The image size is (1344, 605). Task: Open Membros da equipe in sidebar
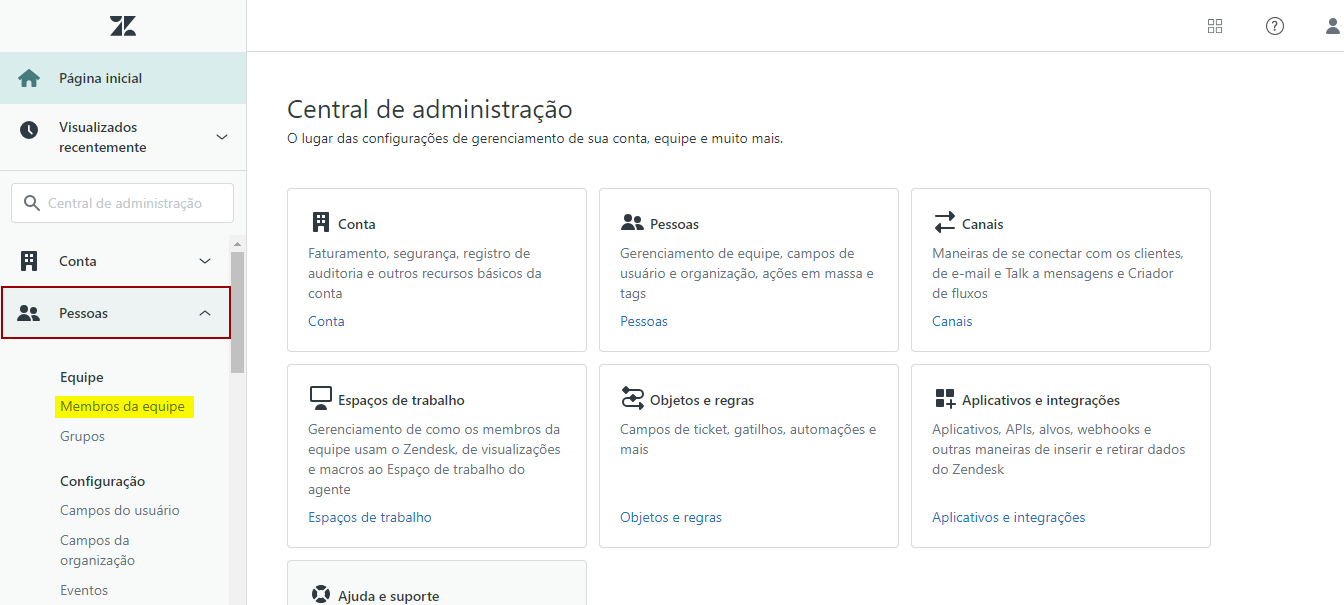pos(122,406)
